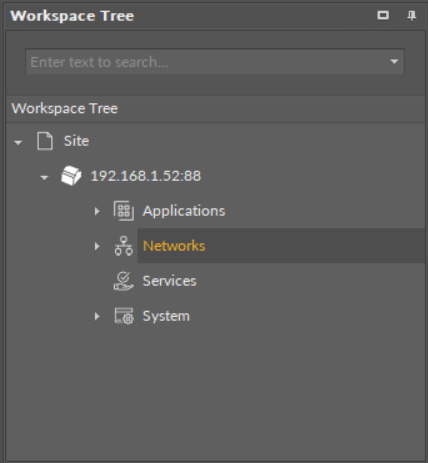428x463 pixels.
Task: Select the 192.168.1.52:88 device label
Action: (146, 176)
